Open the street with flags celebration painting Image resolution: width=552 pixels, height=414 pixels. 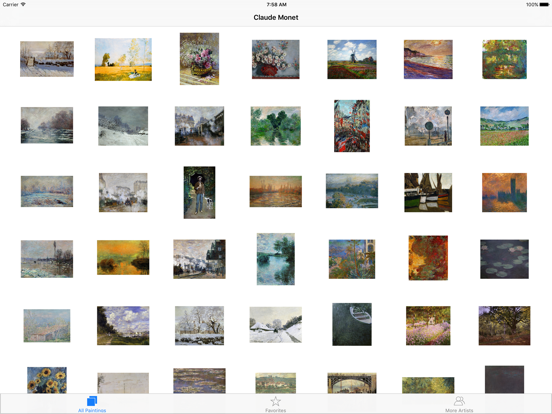[352, 126]
